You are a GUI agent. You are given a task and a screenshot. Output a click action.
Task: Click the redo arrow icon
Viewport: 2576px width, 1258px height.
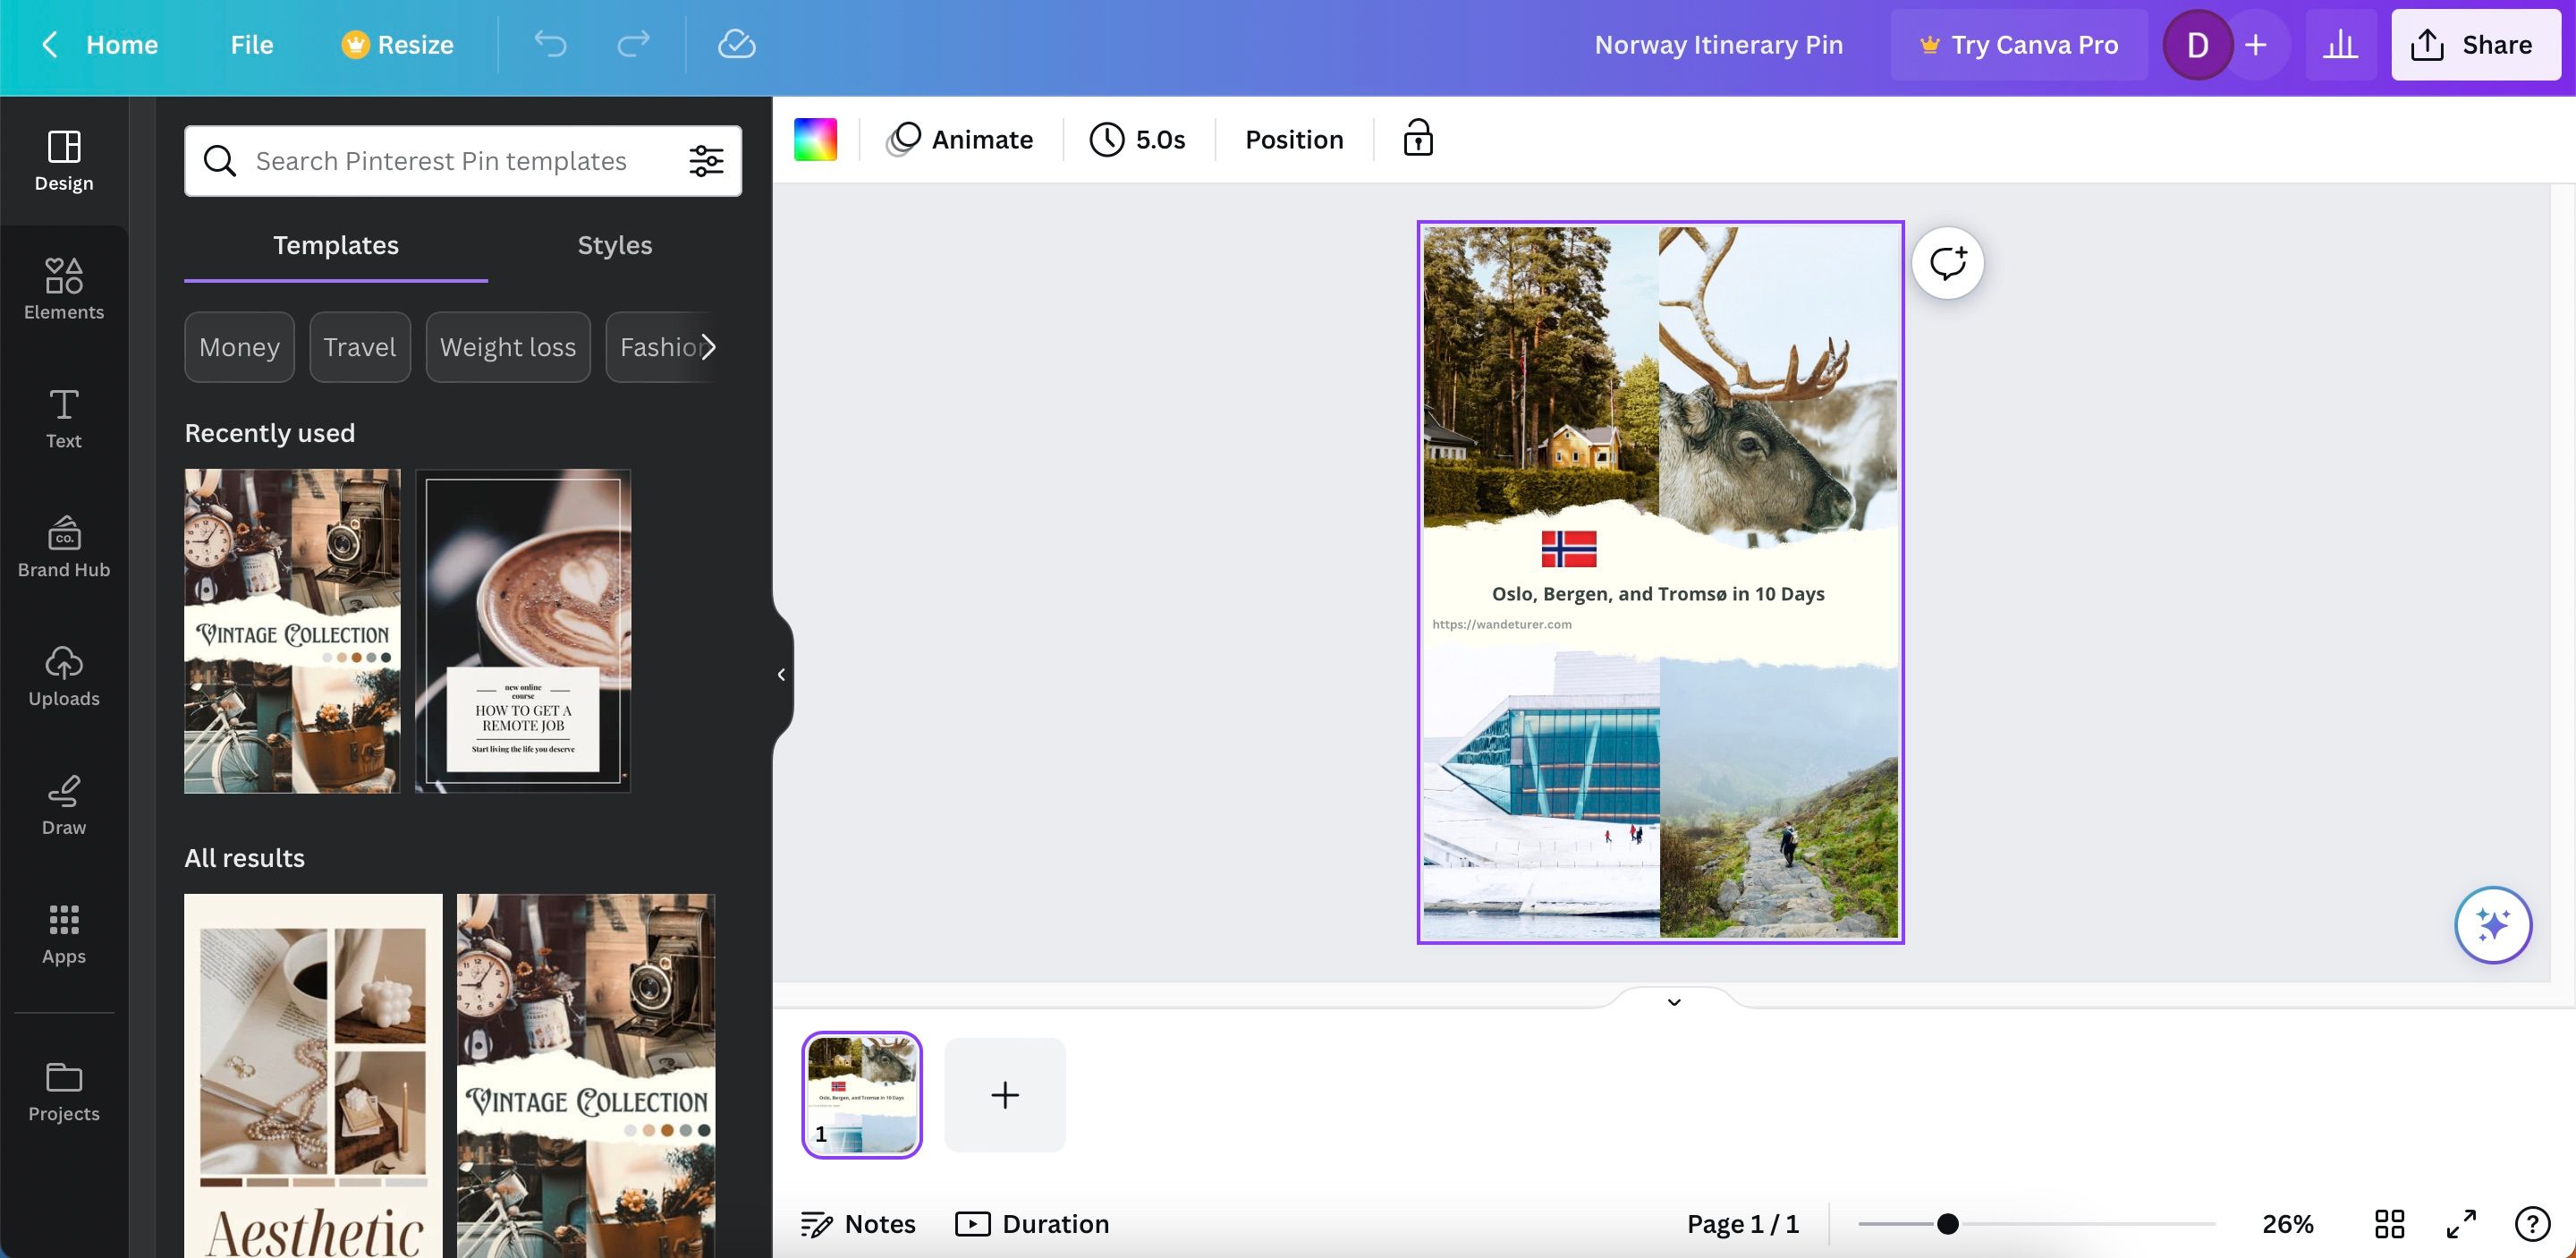[x=632, y=43]
